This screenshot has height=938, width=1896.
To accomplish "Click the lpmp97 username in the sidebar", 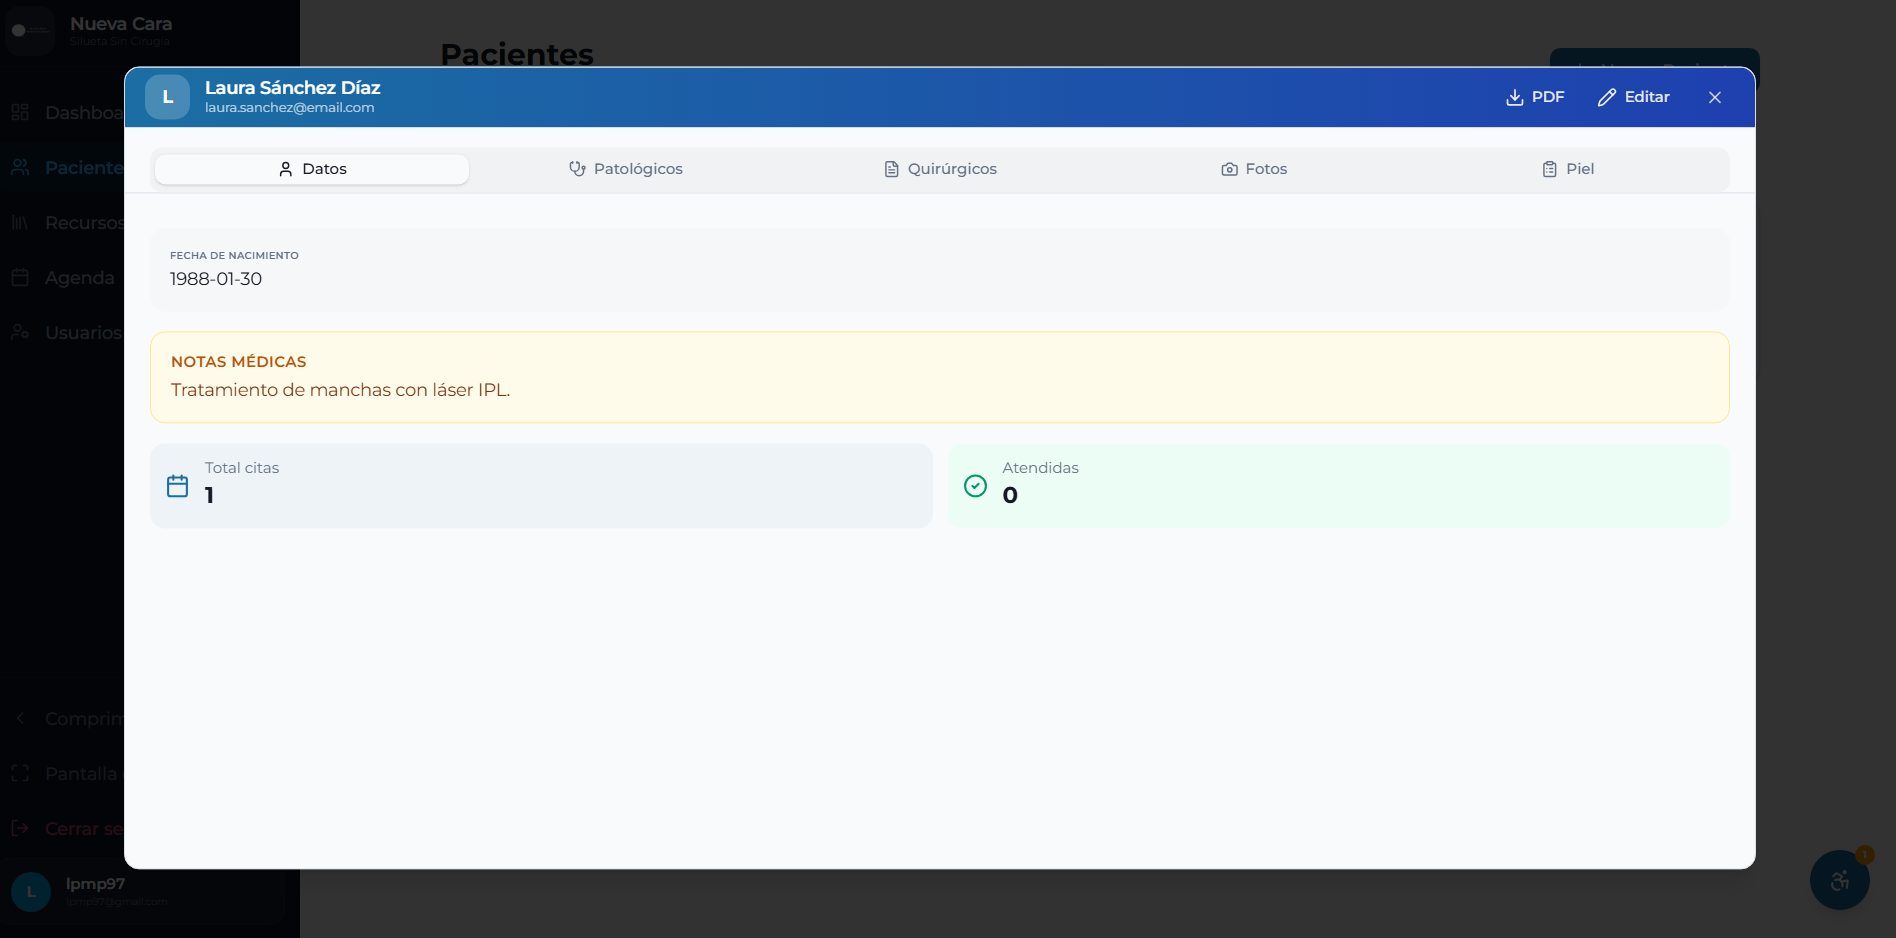I will click(96, 884).
